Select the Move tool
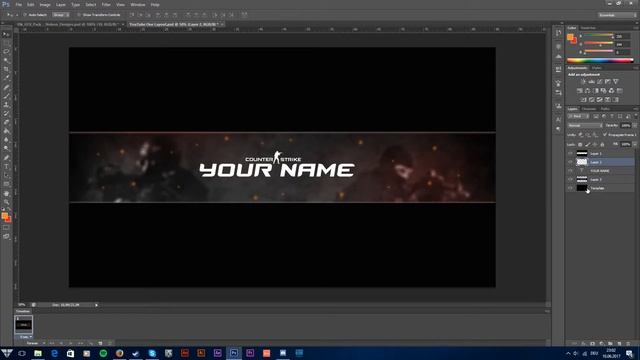Screen dimensions: 640x360 coord(6,34)
